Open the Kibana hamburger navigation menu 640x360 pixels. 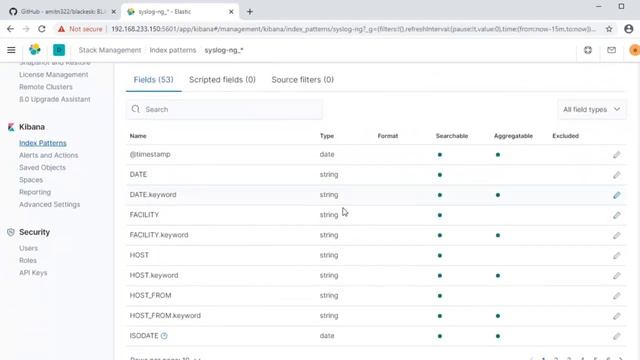[11, 50]
